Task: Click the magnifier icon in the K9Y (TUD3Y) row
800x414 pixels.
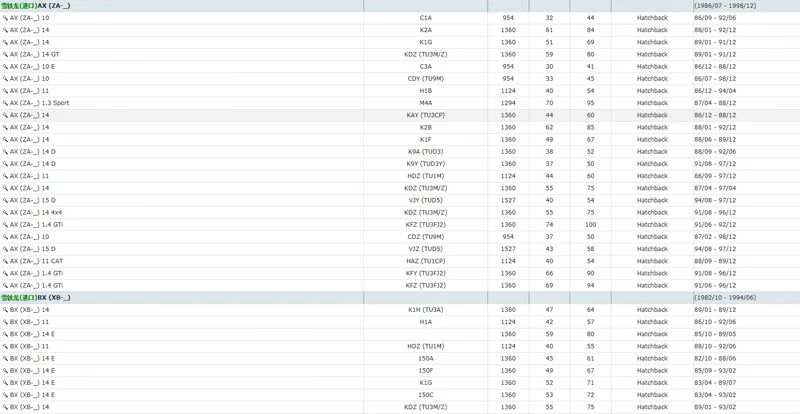Action: click(5, 164)
